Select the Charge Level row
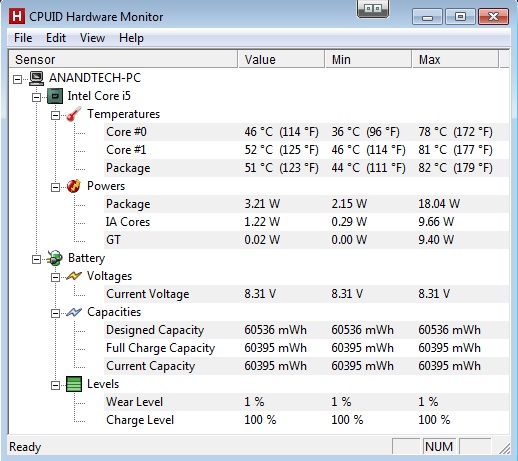518x461 pixels. 306,420
